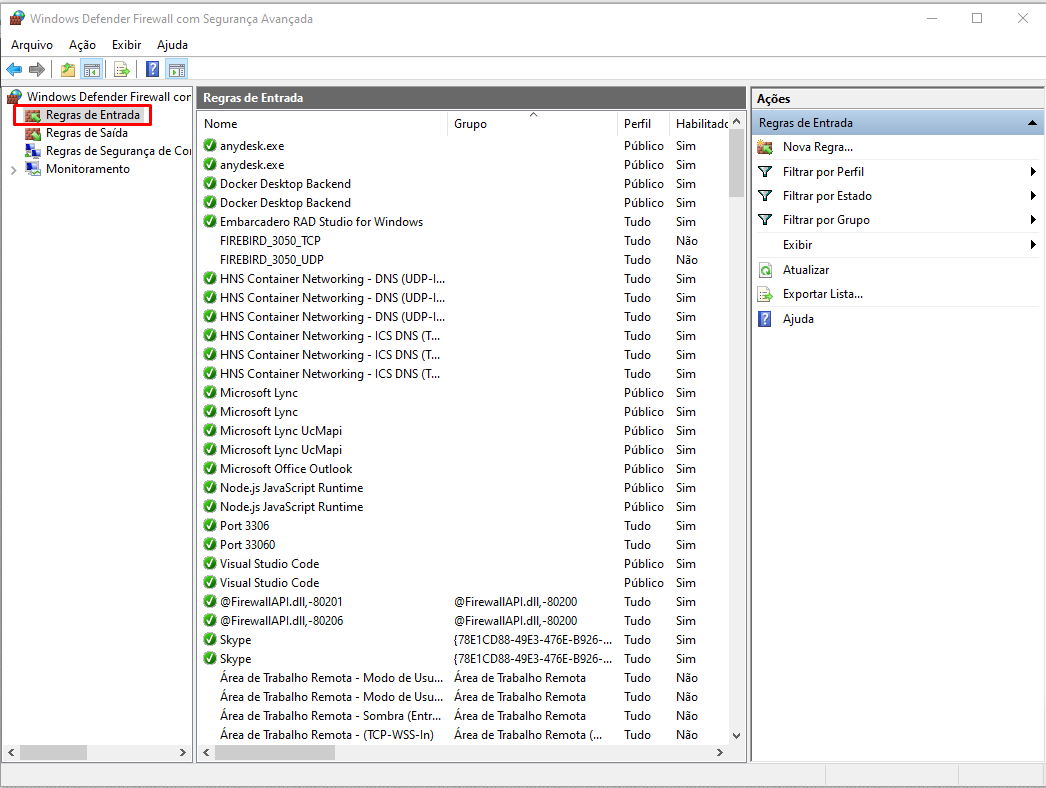This screenshot has width=1046, height=788.
Task: Click the Export List toolbar icon
Action: pos(121,69)
